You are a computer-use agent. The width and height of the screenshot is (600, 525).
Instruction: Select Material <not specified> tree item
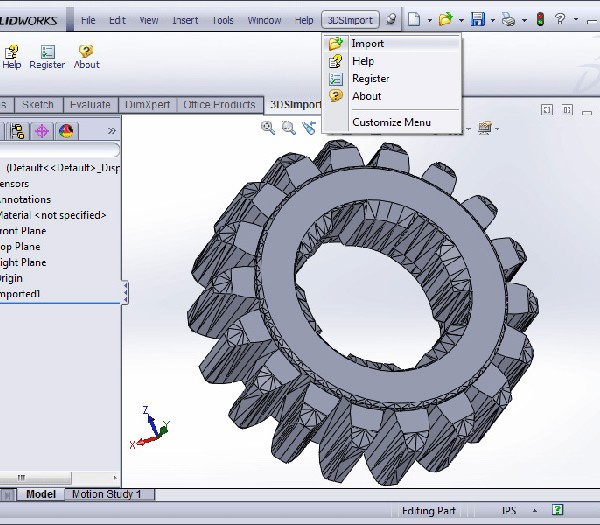coord(53,215)
